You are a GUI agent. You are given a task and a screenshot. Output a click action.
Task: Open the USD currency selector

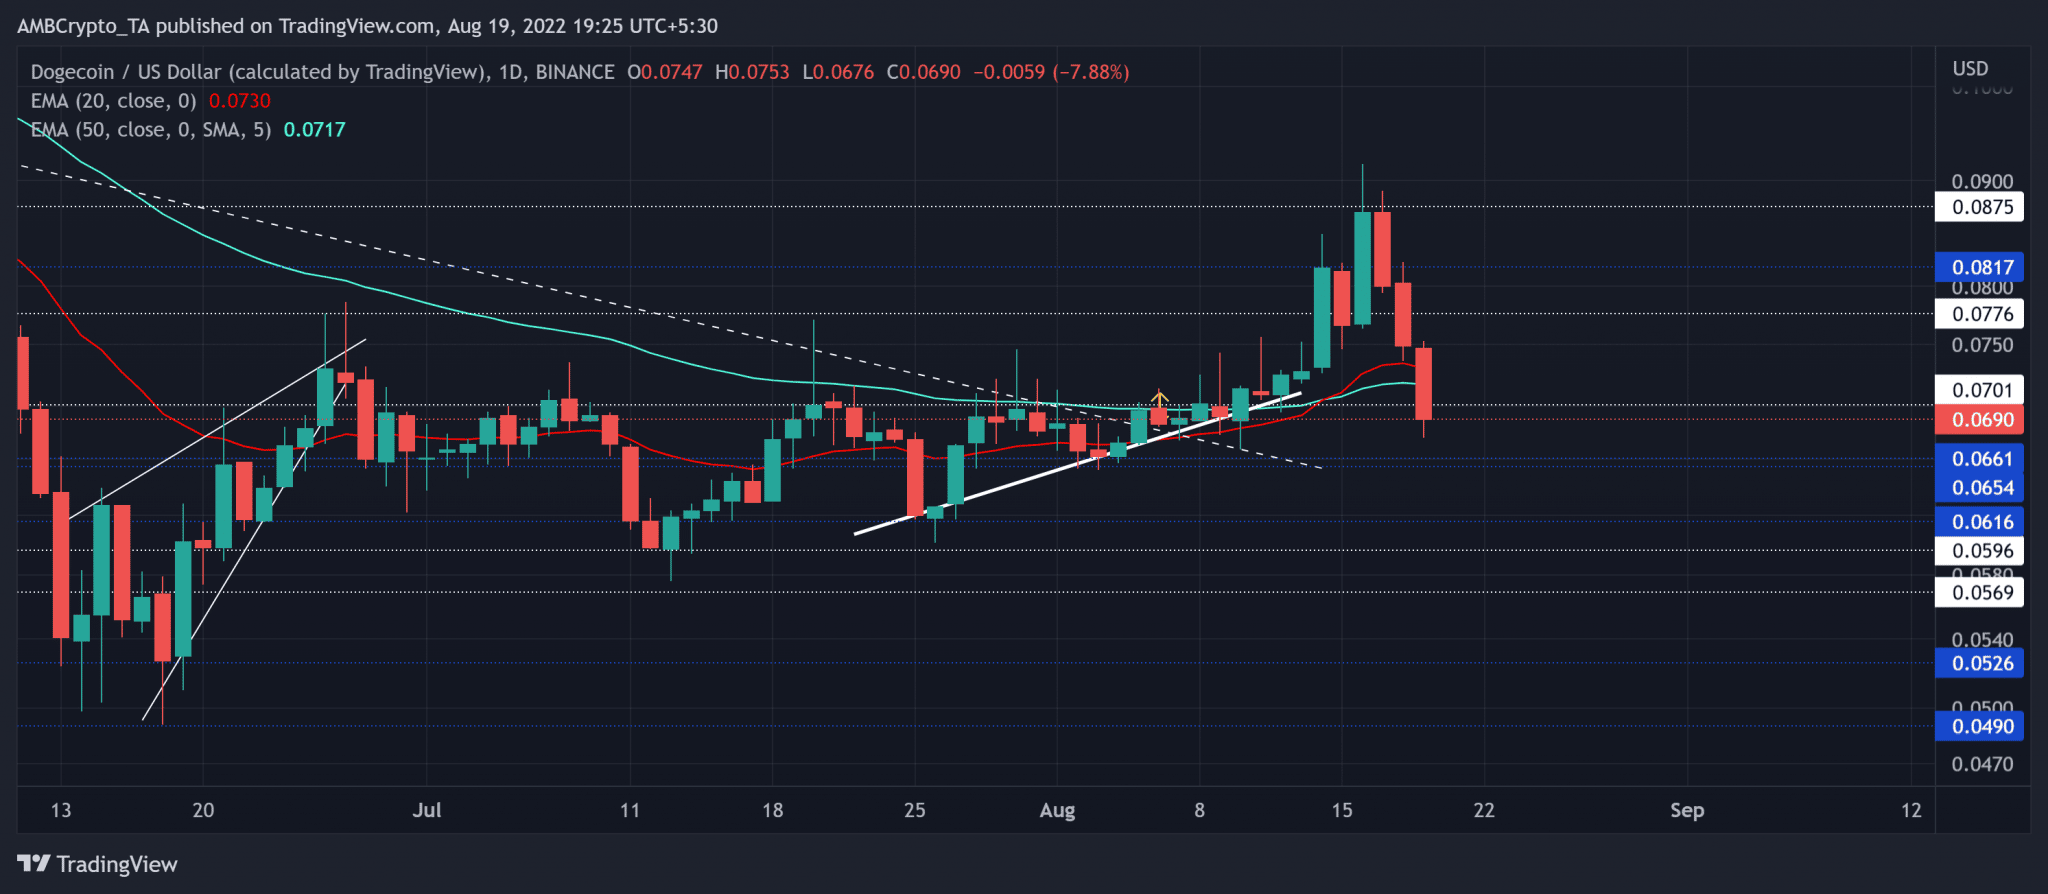pos(1970,69)
